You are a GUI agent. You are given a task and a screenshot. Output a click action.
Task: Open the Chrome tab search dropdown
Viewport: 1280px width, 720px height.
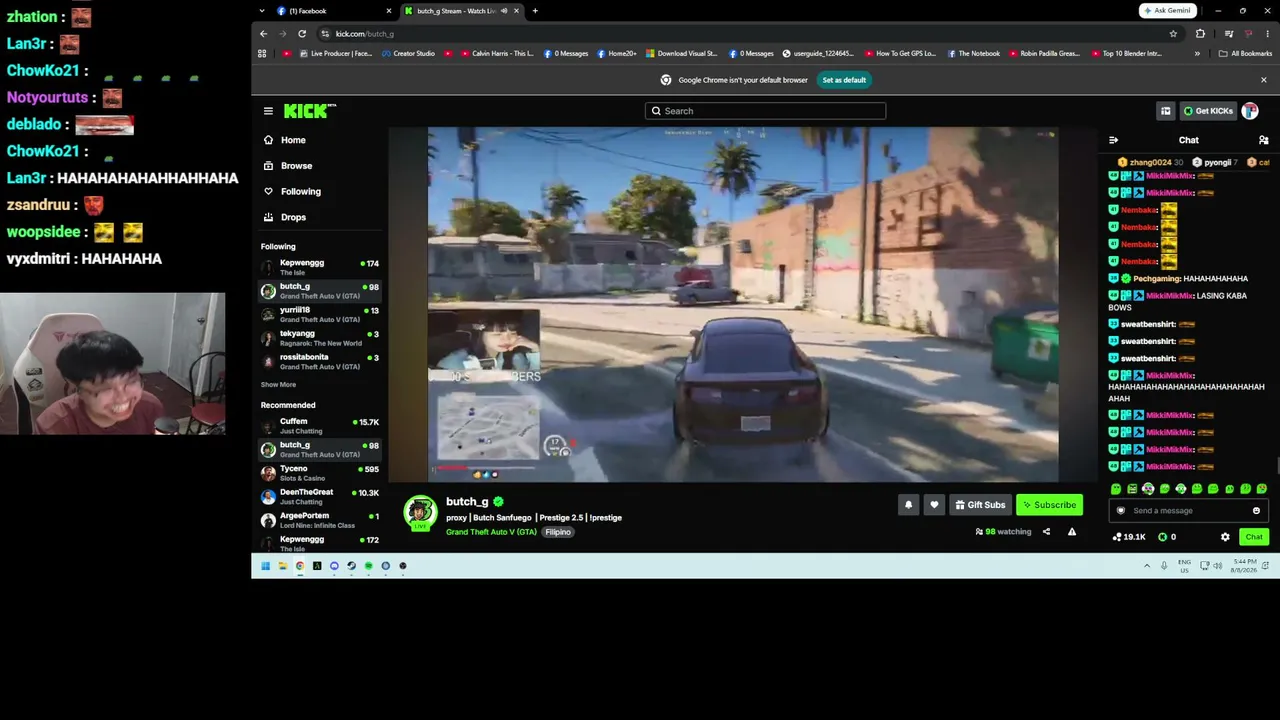262,11
